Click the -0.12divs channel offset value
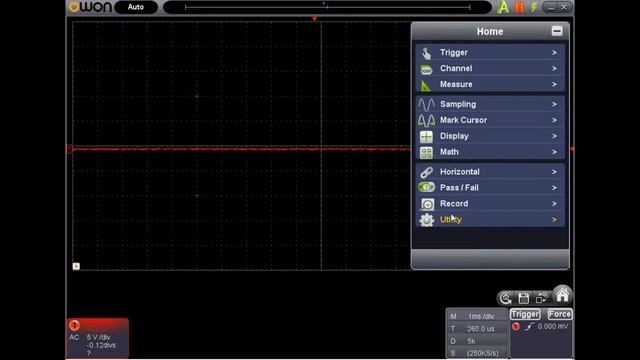 [101, 345]
